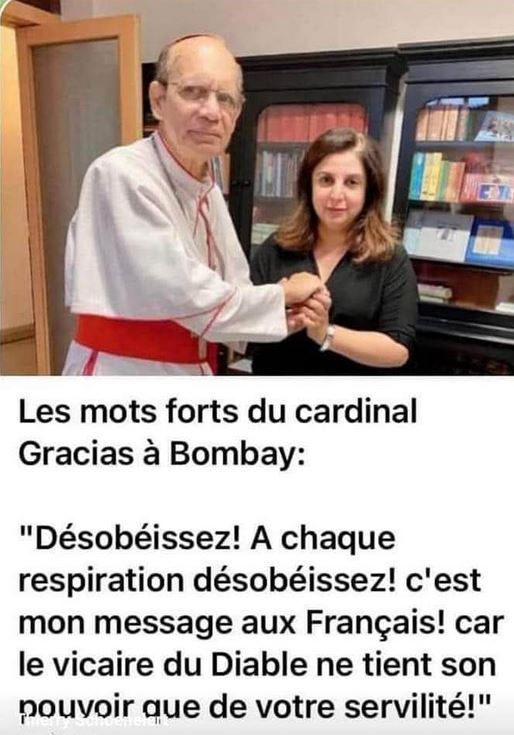Open the photo of the cardinal and woman
The image size is (514, 735).
(257, 188)
